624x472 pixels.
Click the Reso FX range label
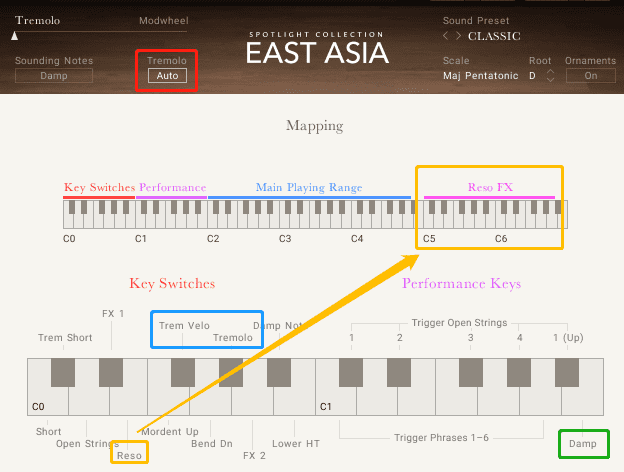[x=490, y=187]
